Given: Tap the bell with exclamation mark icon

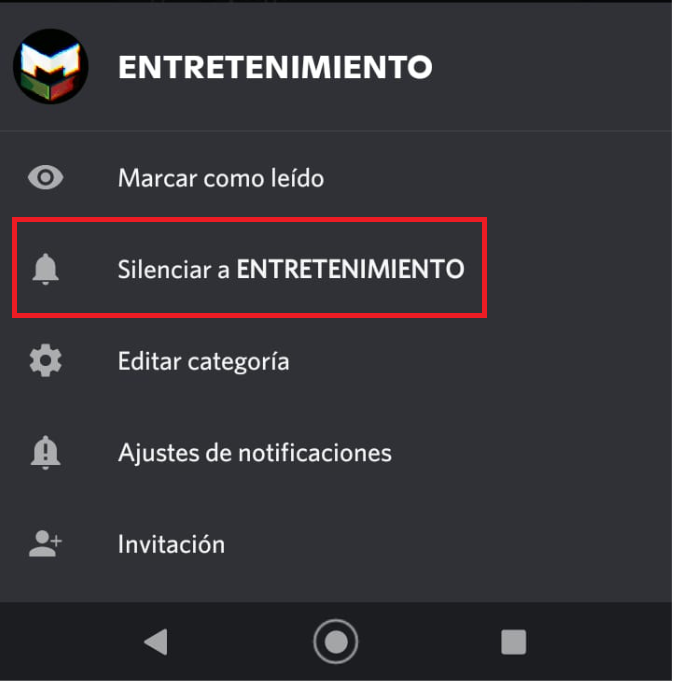Looking at the screenshot, I should pos(45,452).
